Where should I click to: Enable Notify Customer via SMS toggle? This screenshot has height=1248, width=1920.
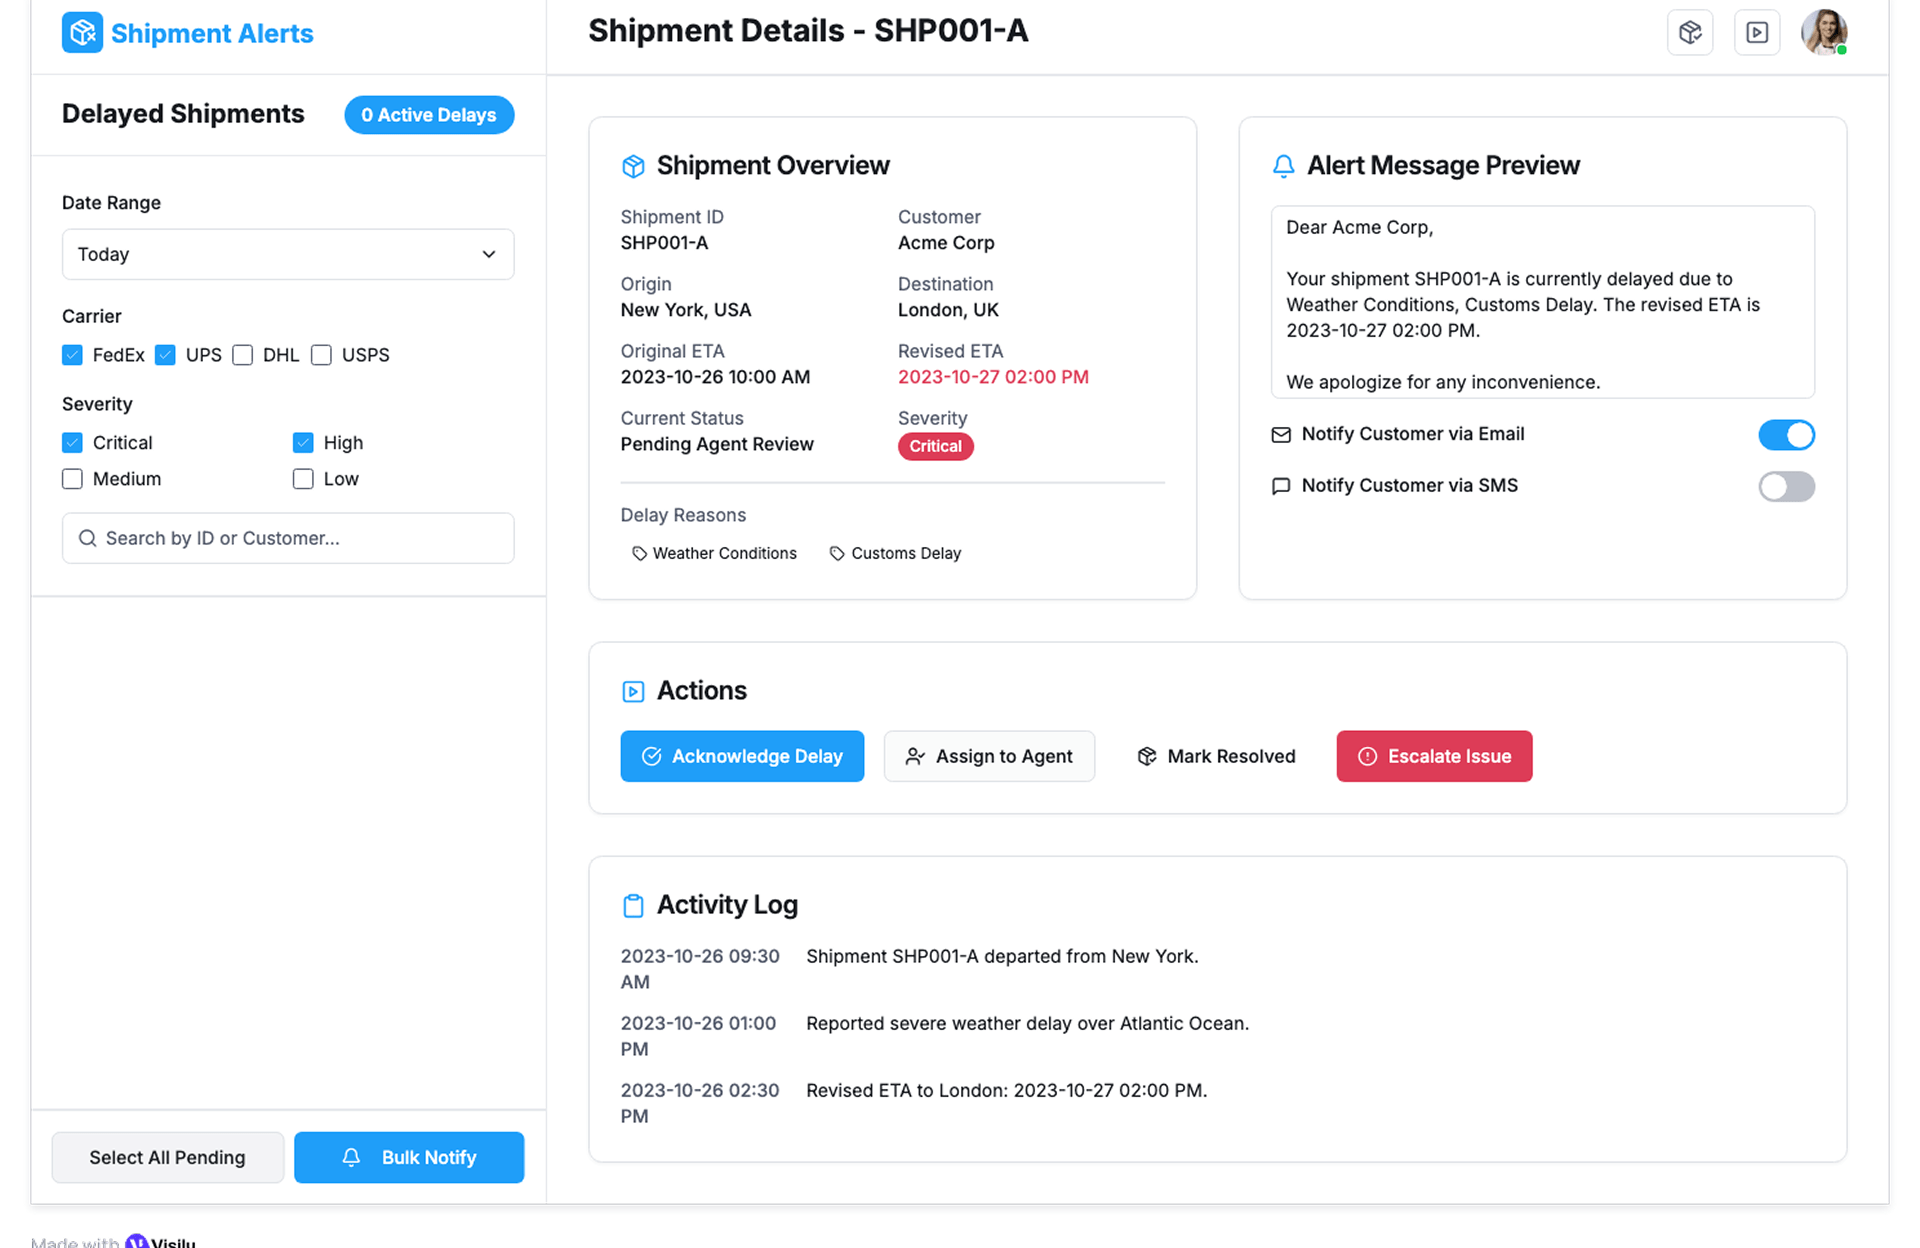click(1786, 487)
